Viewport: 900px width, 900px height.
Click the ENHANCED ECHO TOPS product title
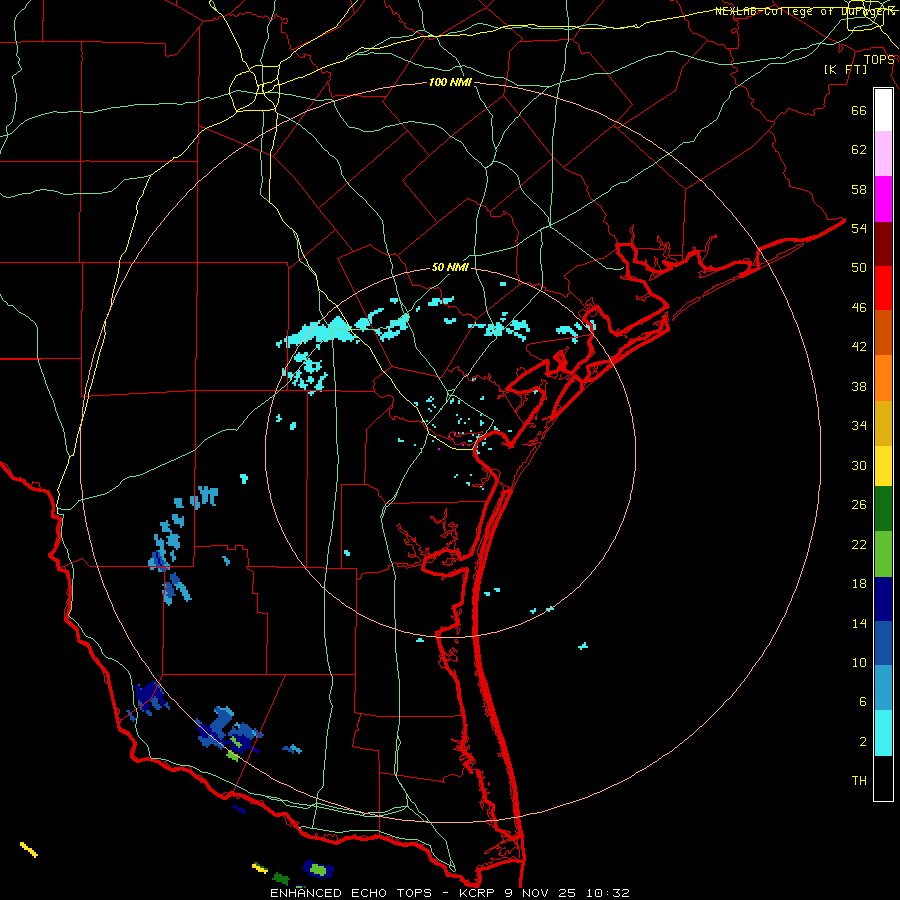(351, 893)
